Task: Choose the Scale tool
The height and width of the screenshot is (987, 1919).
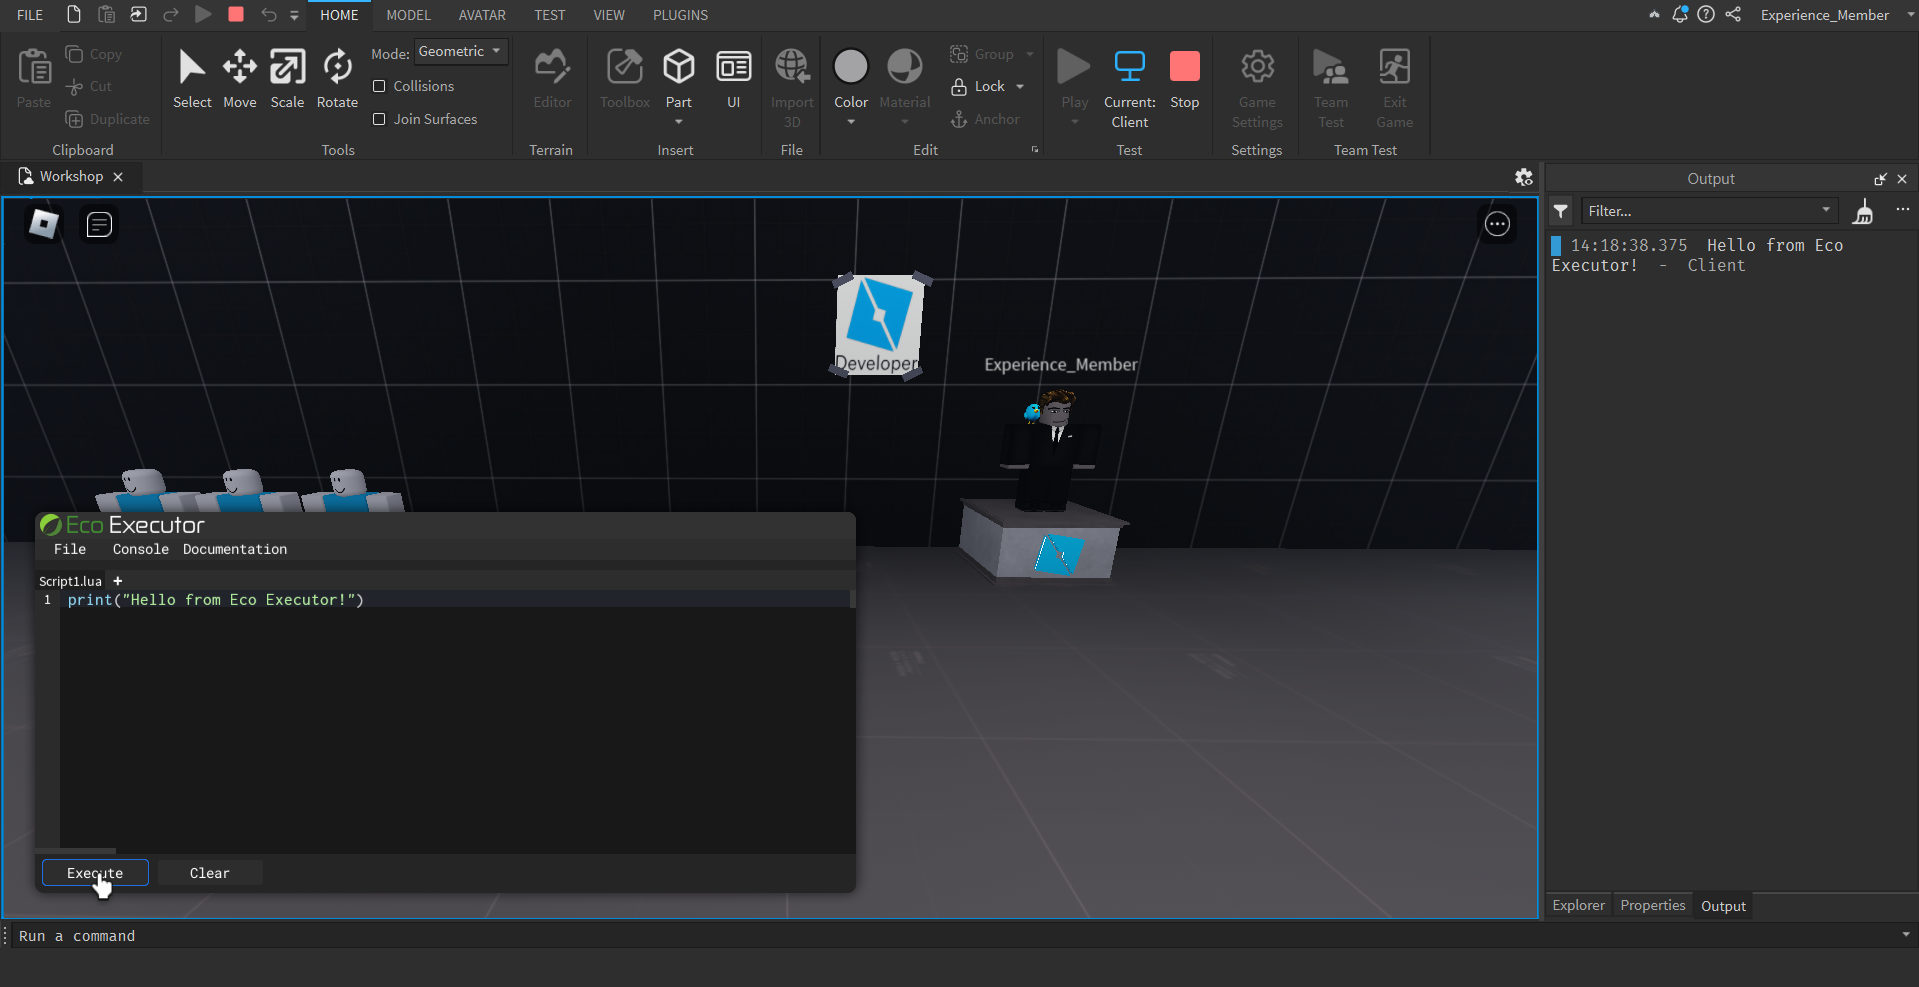Action: tap(287, 79)
